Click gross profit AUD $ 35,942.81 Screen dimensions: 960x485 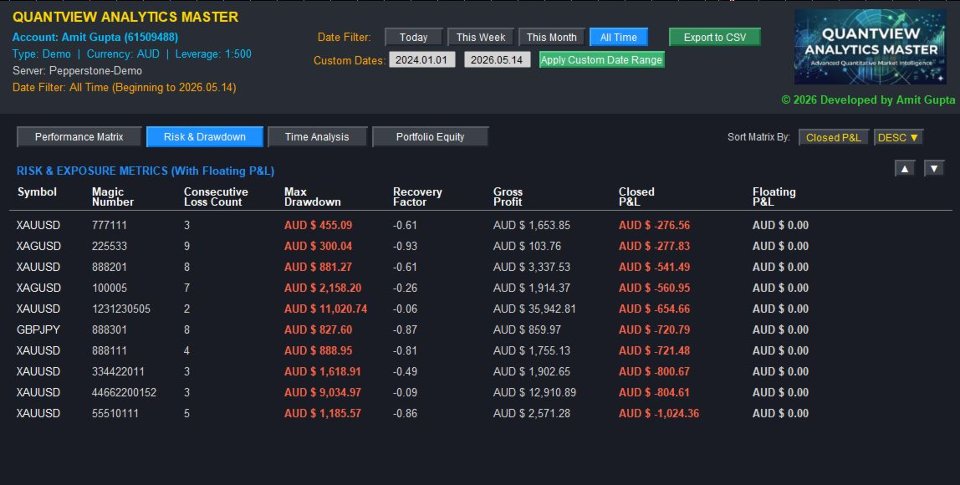coord(534,309)
